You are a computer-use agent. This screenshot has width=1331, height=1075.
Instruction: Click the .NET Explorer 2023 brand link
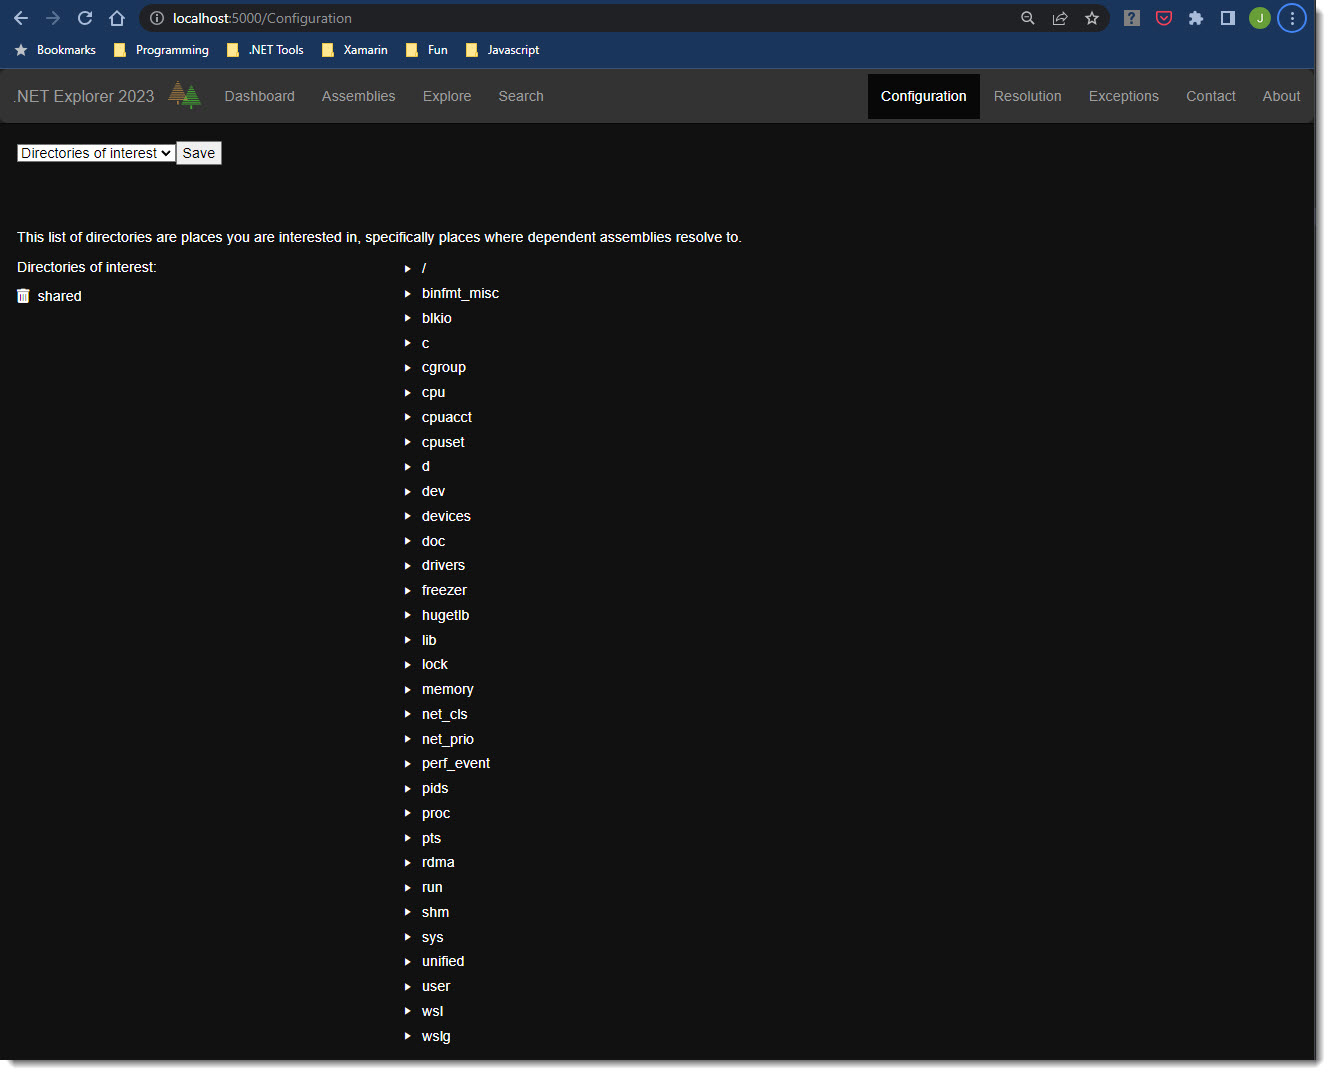(x=85, y=96)
